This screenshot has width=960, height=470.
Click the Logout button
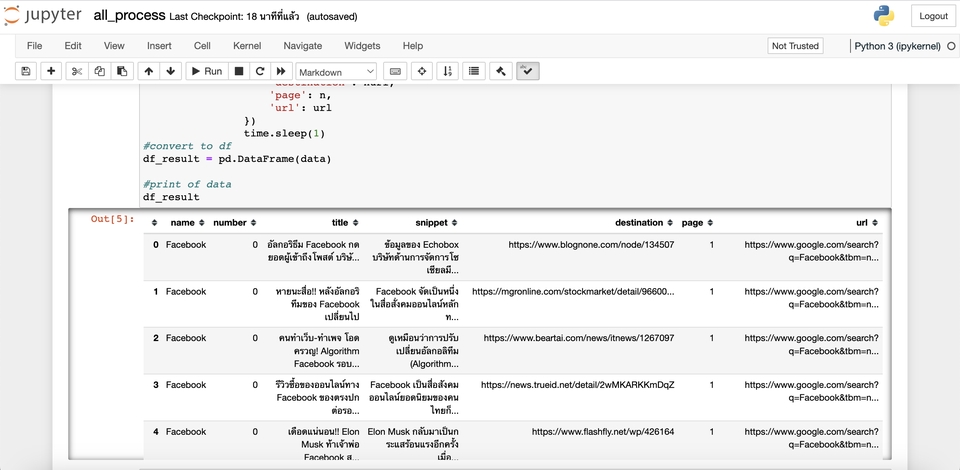click(933, 16)
